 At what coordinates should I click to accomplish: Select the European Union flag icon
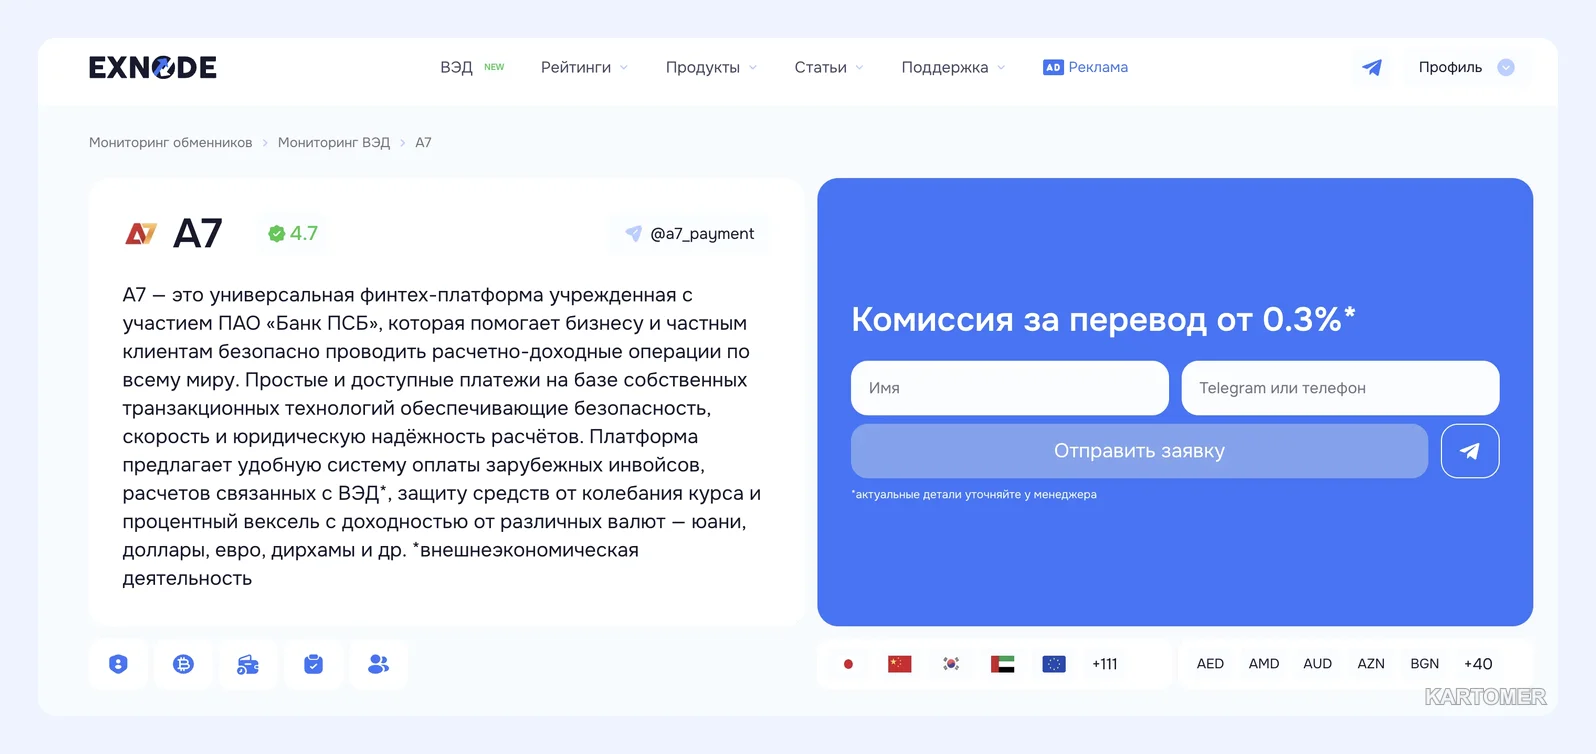coord(1054,664)
